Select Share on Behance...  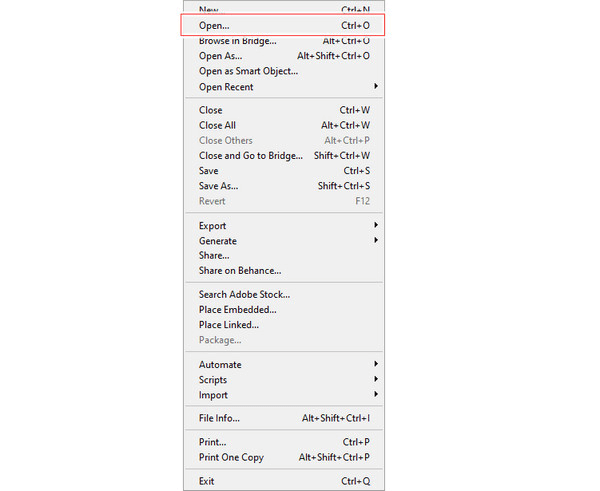[284, 271]
